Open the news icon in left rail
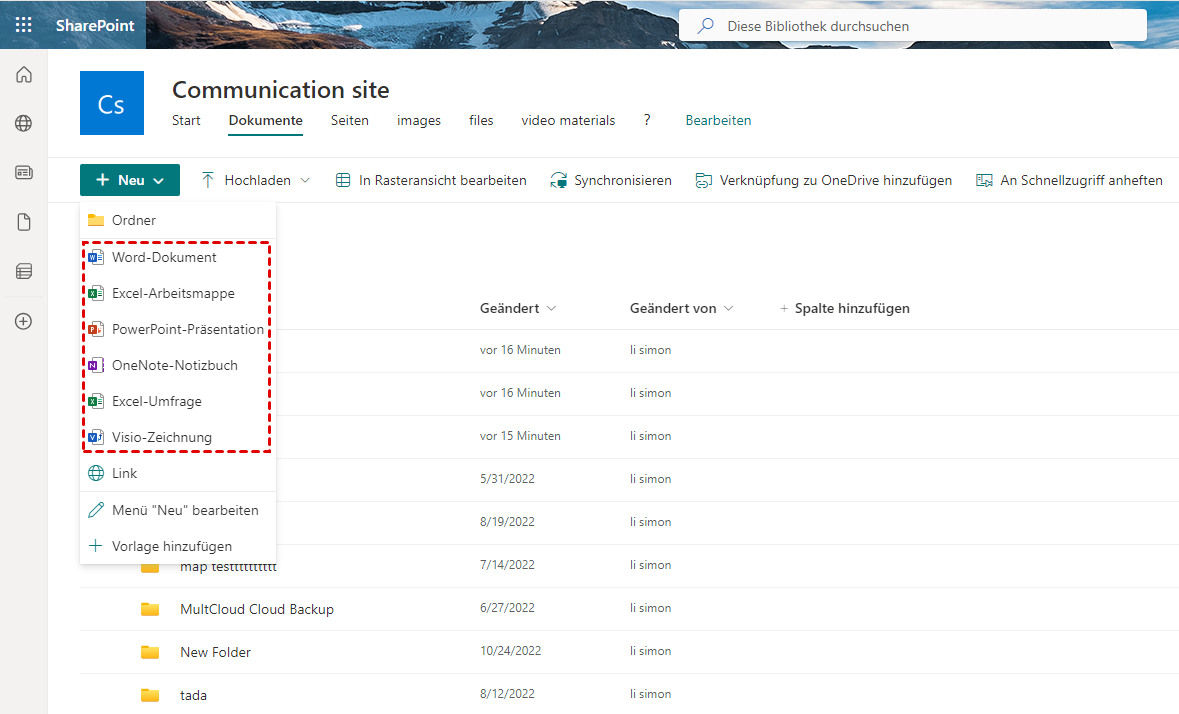 pyautogui.click(x=24, y=173)
